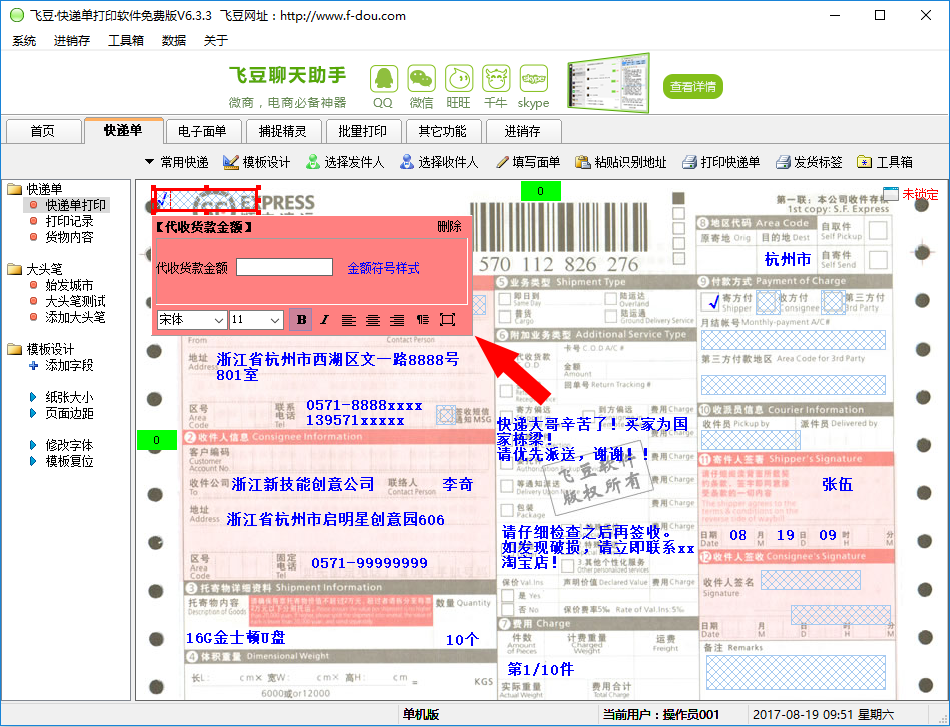Click the green 查看详情 button
This screenshot has height=727, width=950.
click(x=693, y=87)
